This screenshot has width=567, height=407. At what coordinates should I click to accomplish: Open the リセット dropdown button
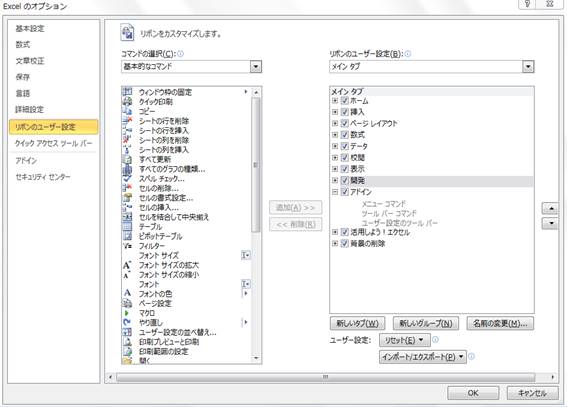(x=405, y=340)
